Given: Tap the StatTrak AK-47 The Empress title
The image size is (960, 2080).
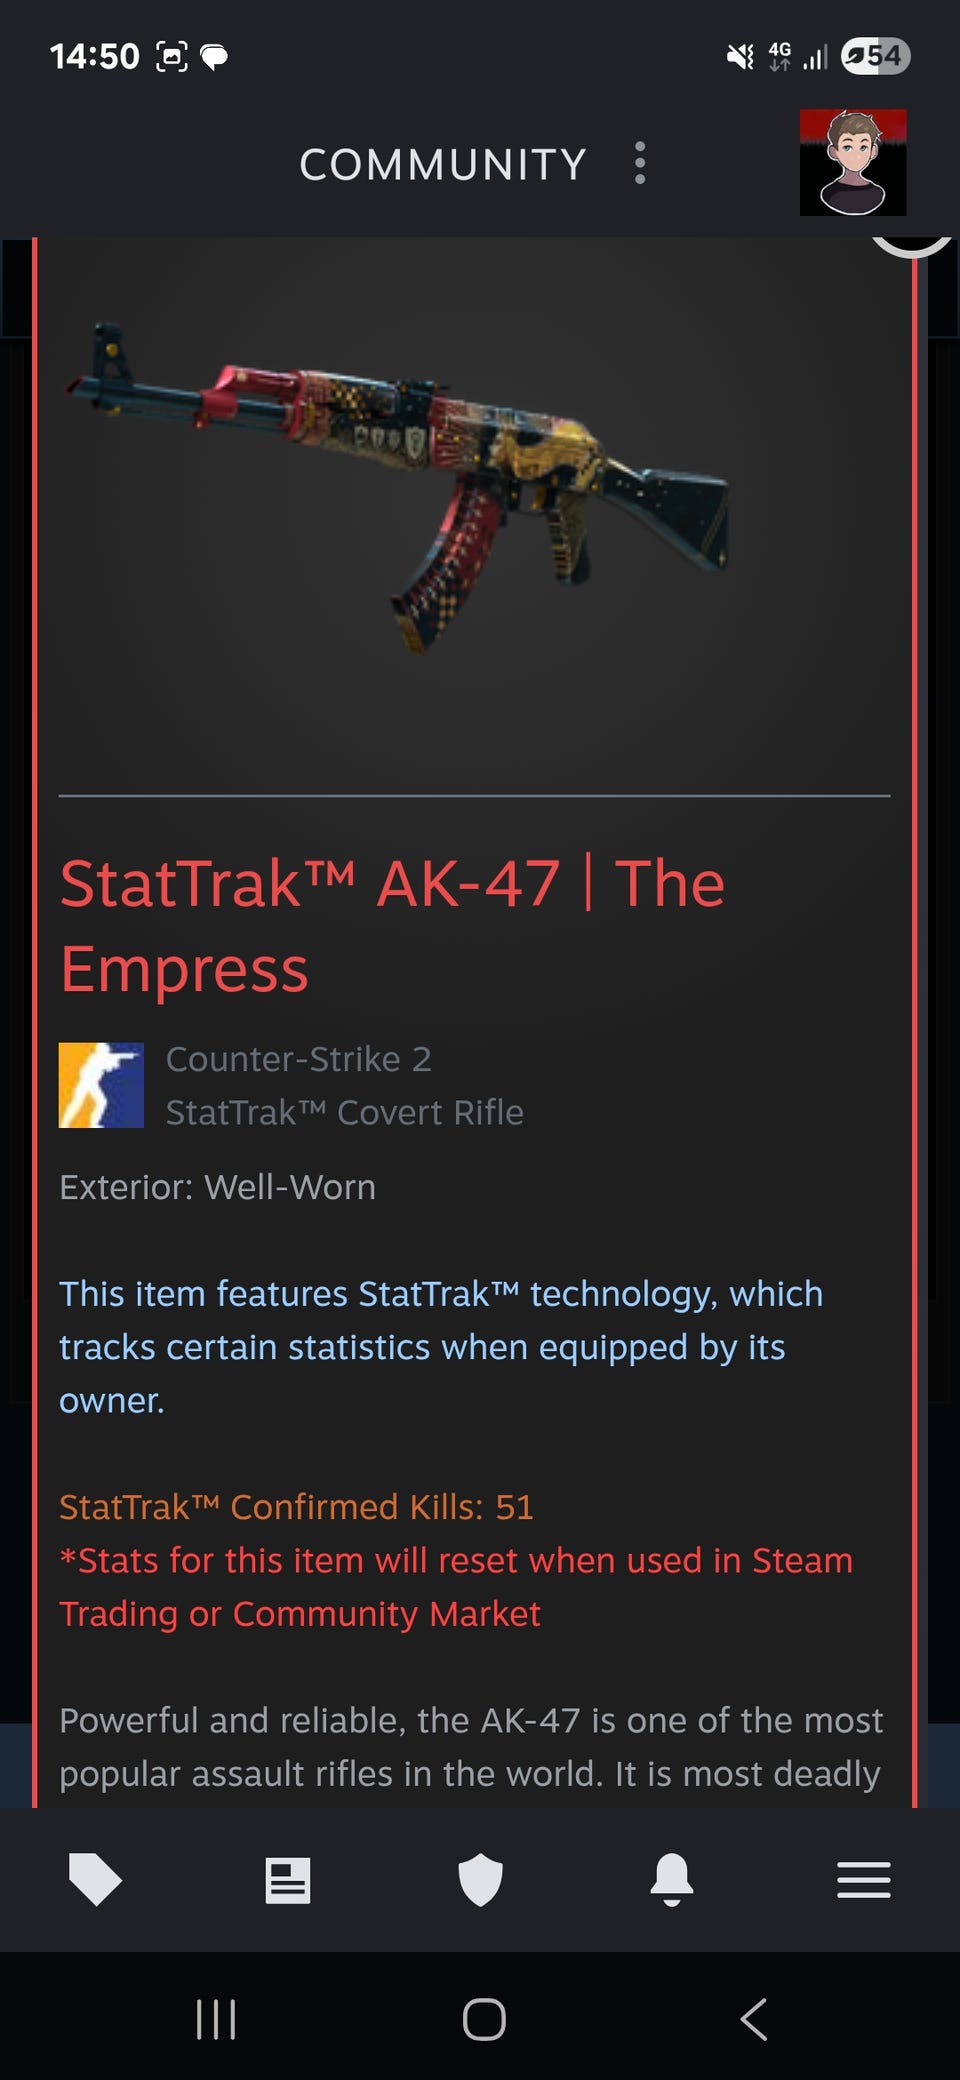Looking at the screenshot, I should [x=392, y=926].
